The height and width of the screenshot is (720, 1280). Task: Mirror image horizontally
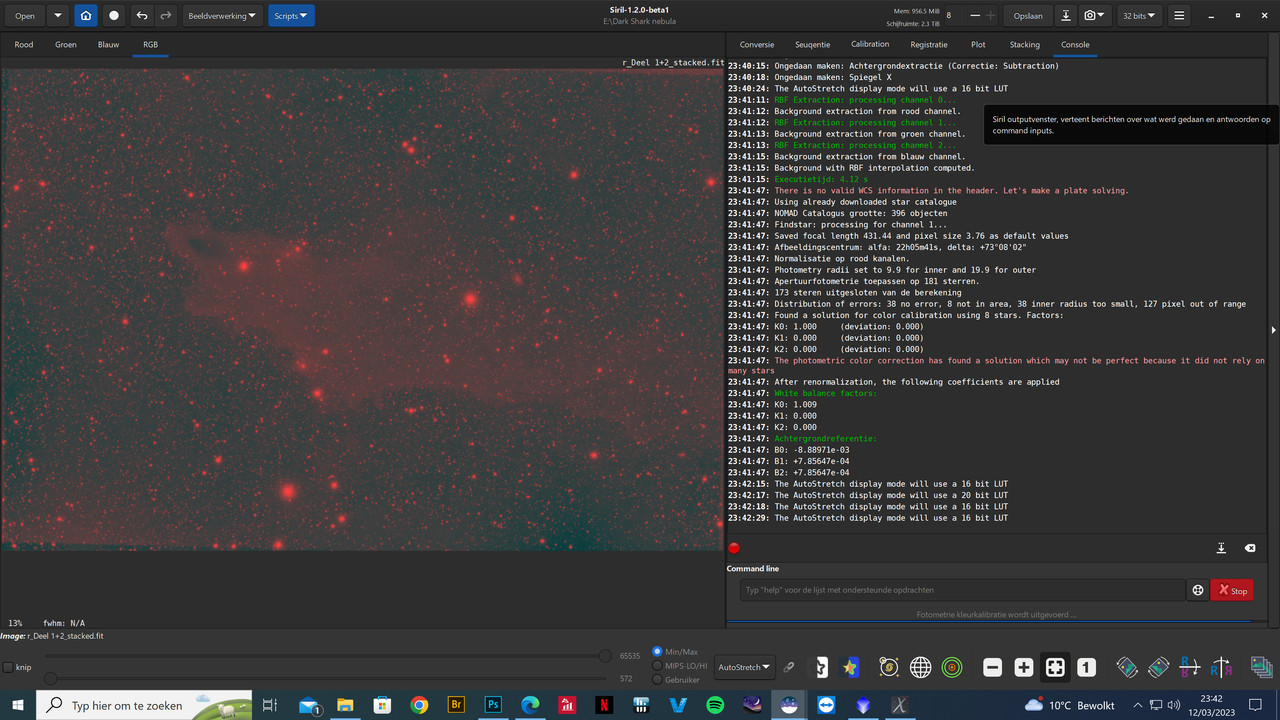(x=1190, y=667)
